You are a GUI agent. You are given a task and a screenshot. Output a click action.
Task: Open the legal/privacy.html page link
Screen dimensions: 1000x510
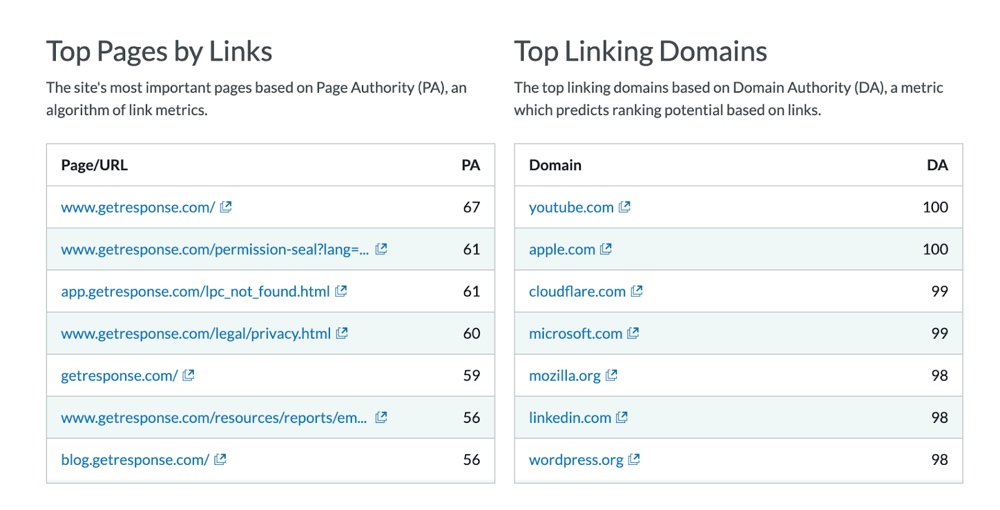point(196,333)
